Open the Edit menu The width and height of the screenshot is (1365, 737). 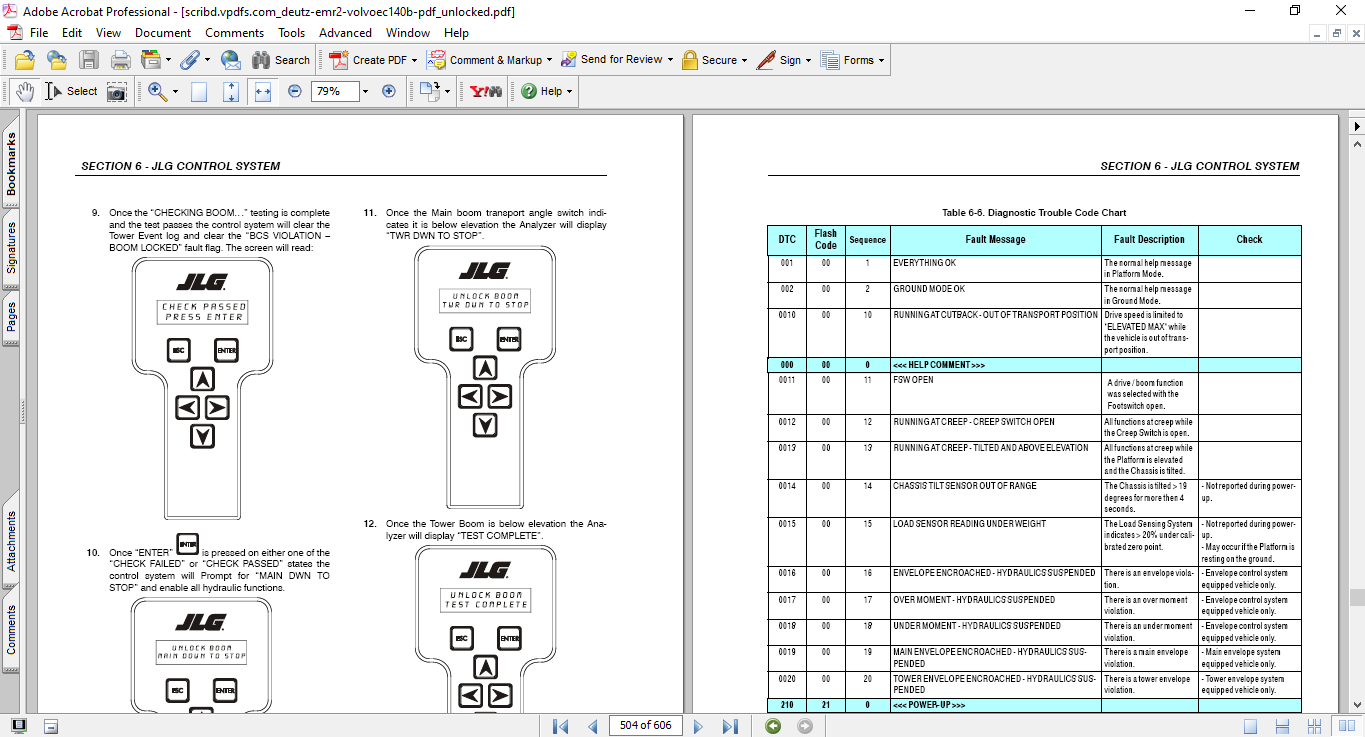[72, 33]
